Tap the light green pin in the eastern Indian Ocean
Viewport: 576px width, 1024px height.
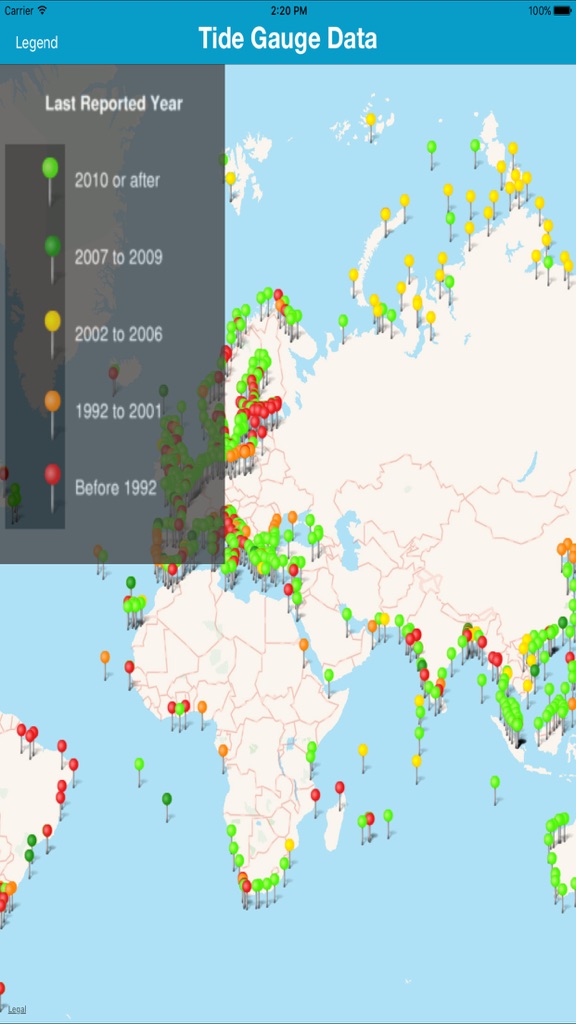coord(494,781)
